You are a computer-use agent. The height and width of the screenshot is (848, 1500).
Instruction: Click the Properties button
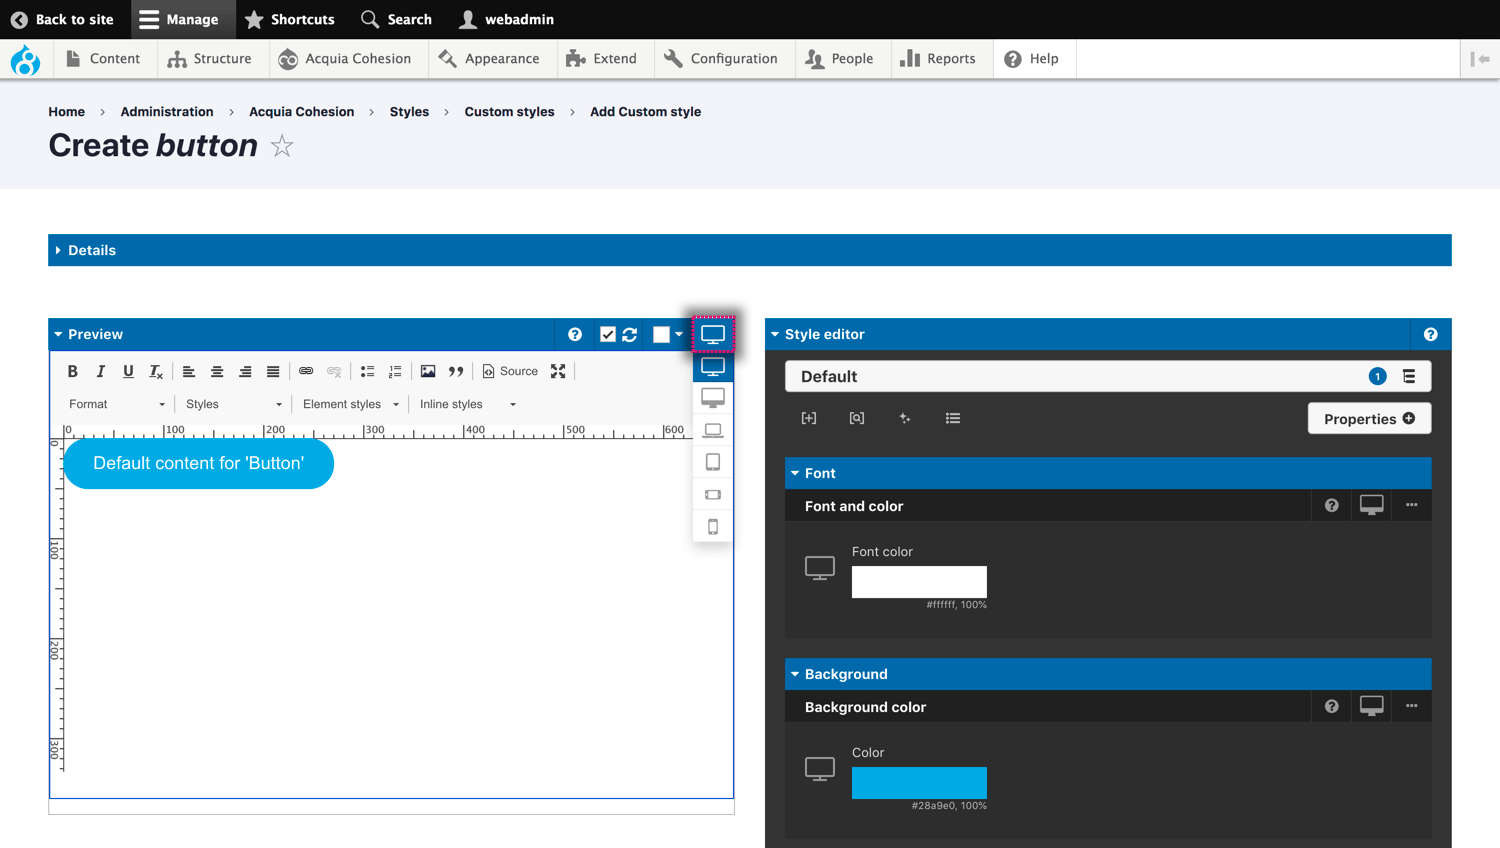click(x=1368, y=418)
